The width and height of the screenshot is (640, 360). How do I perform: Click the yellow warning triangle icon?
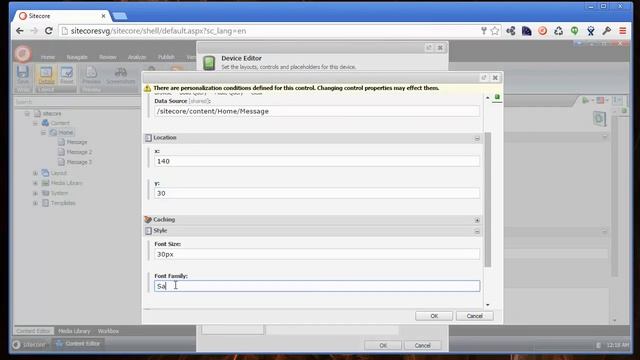coord(147,88)
